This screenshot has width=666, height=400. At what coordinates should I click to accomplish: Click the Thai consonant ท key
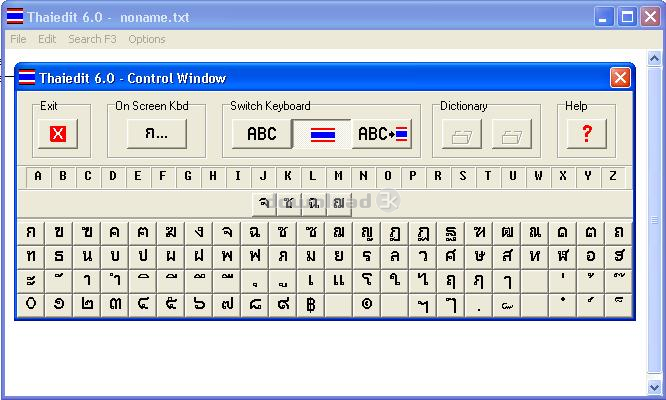coord(31,256)
